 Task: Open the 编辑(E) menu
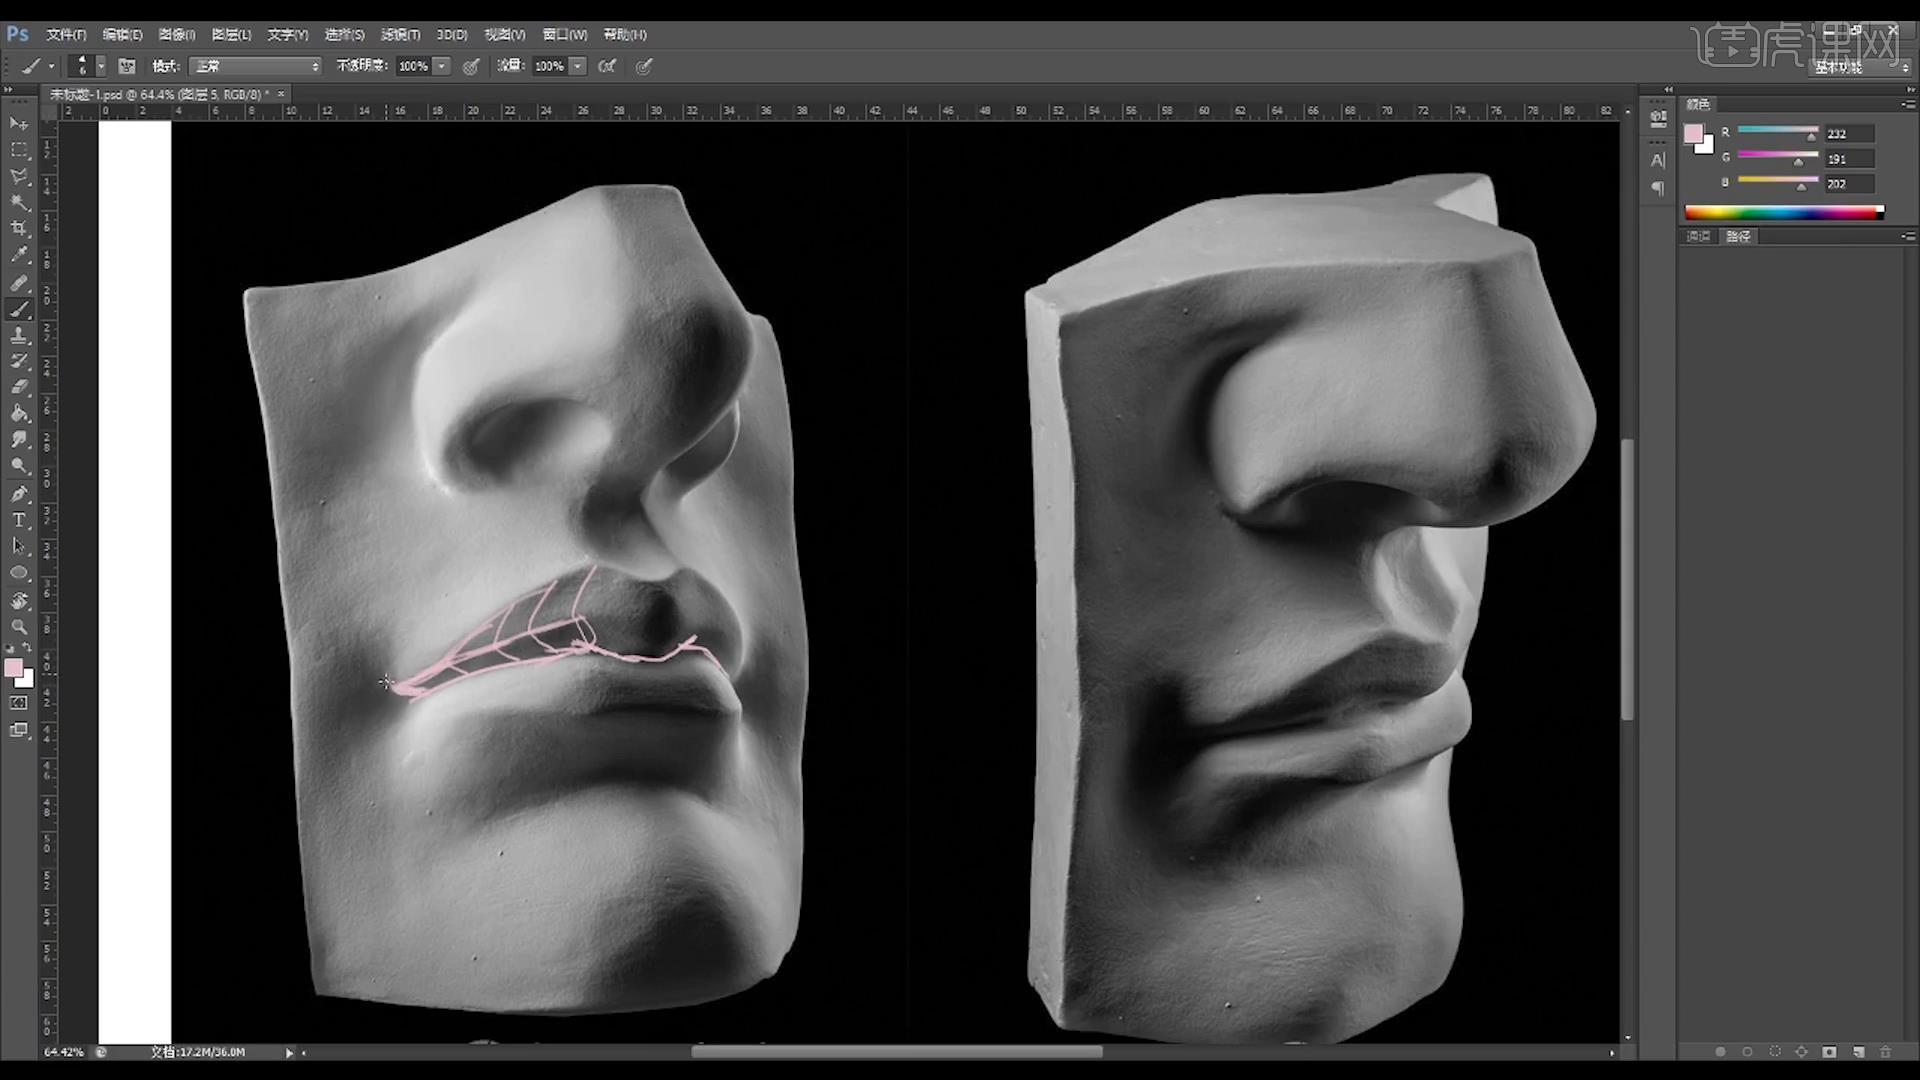(x=122, y=34)
